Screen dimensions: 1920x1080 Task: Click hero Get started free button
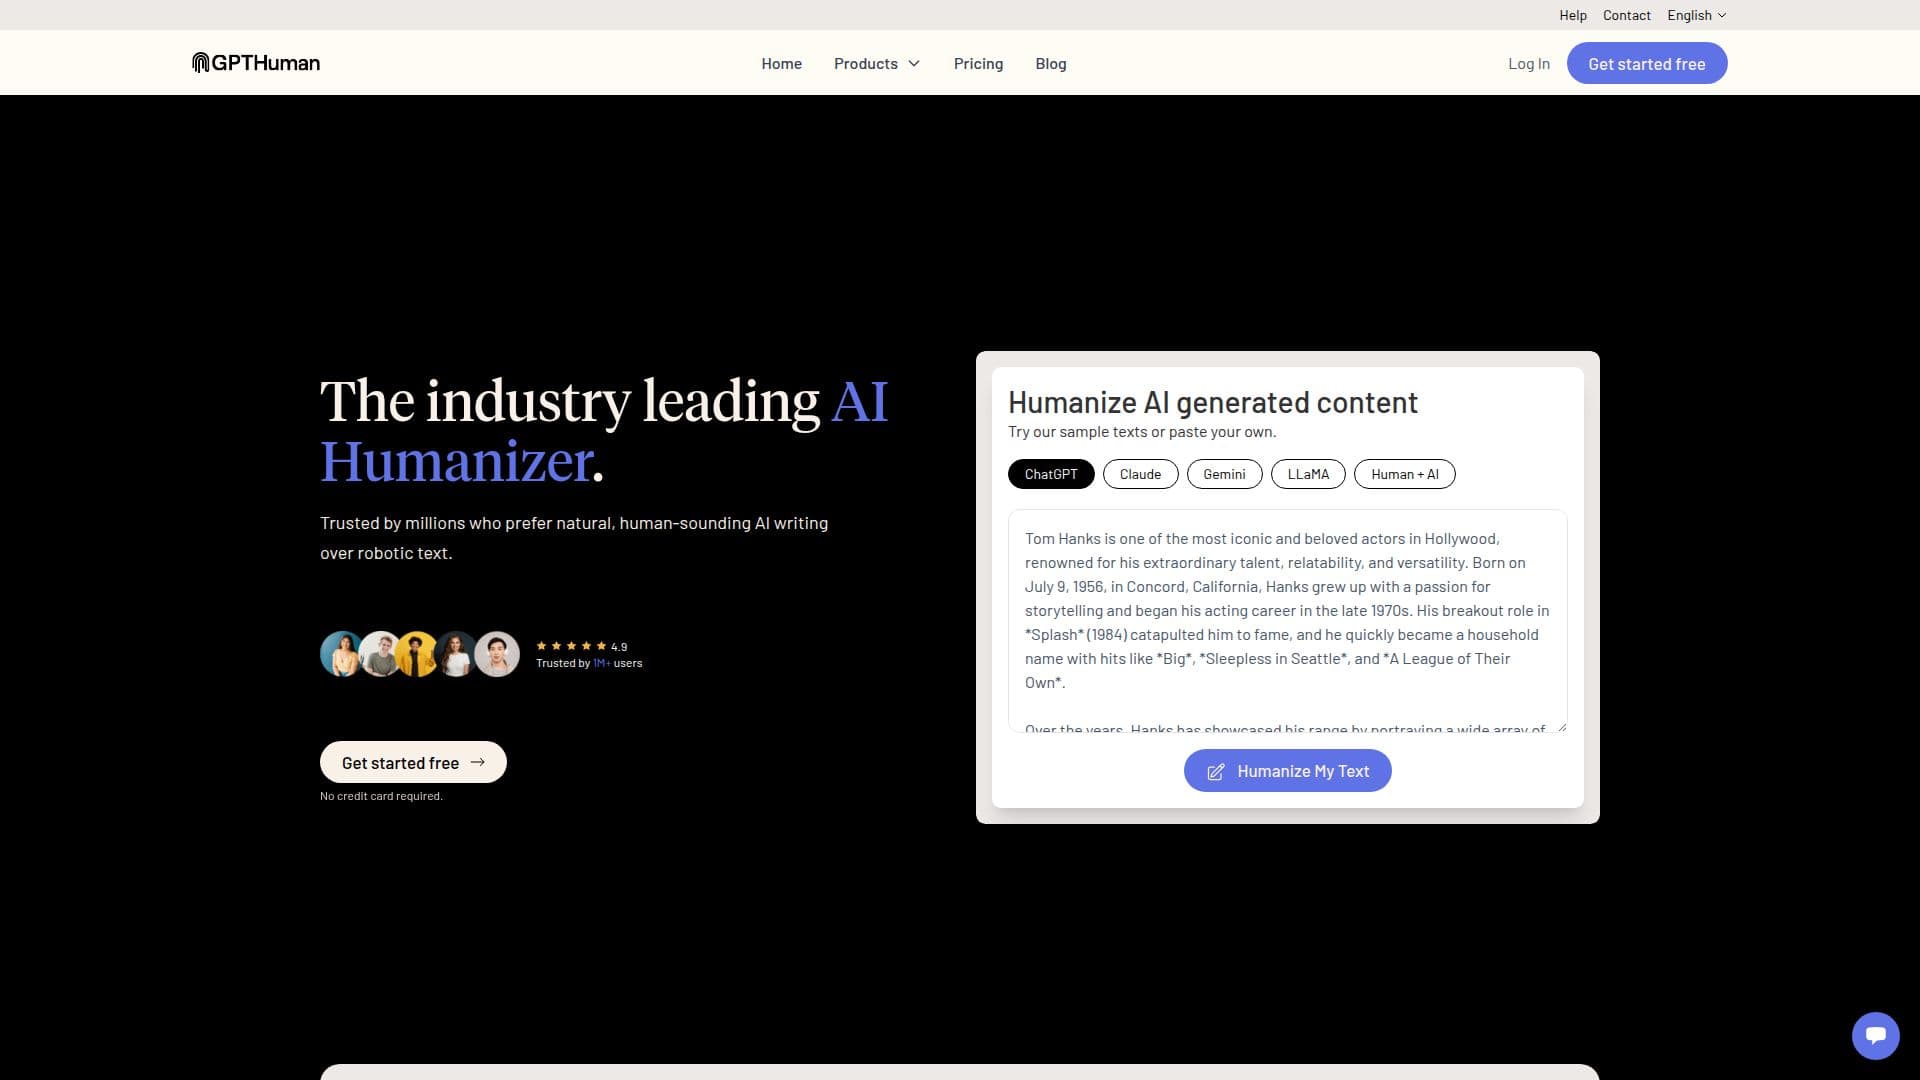[413, 762]
